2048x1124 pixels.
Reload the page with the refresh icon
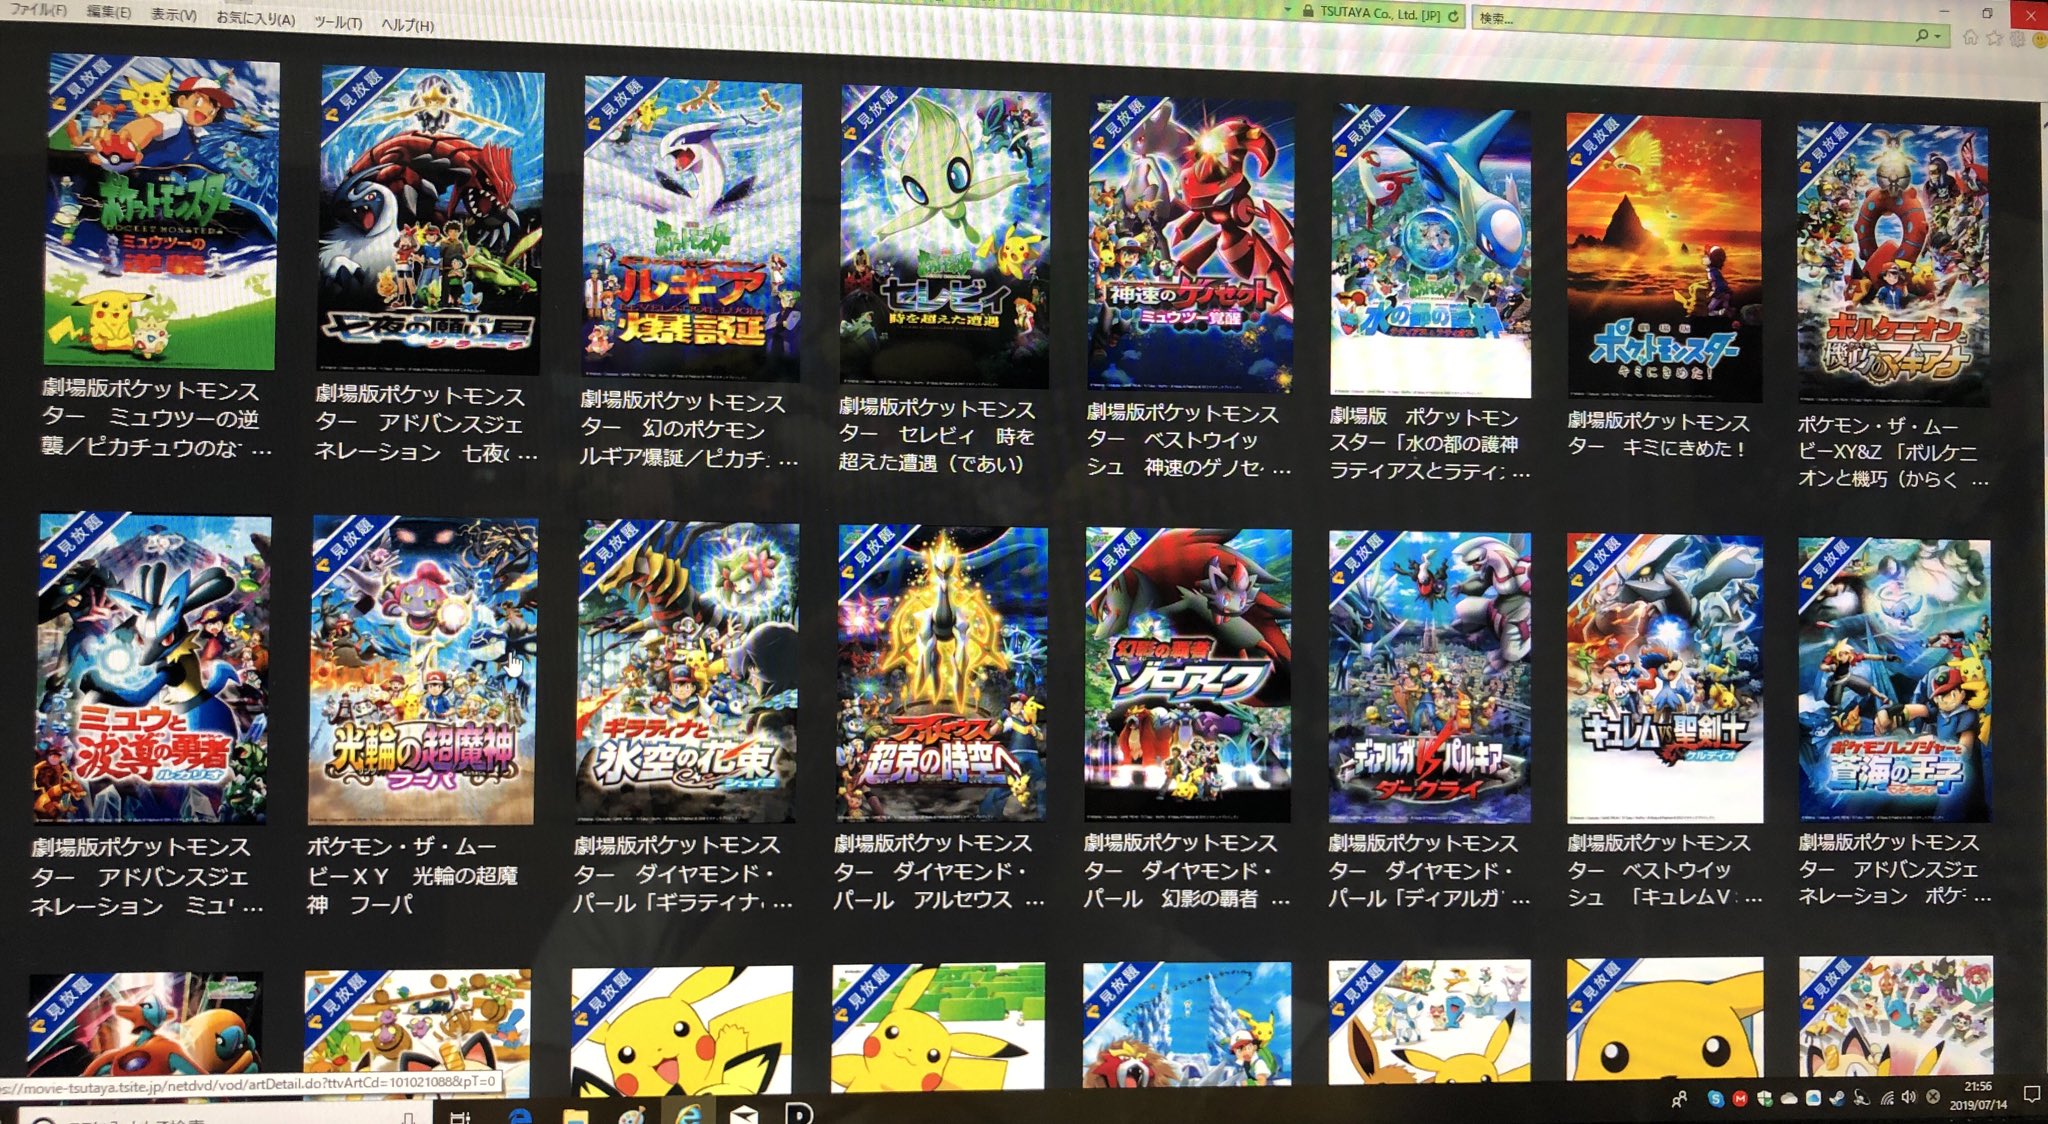click(x=1454, y=16)
